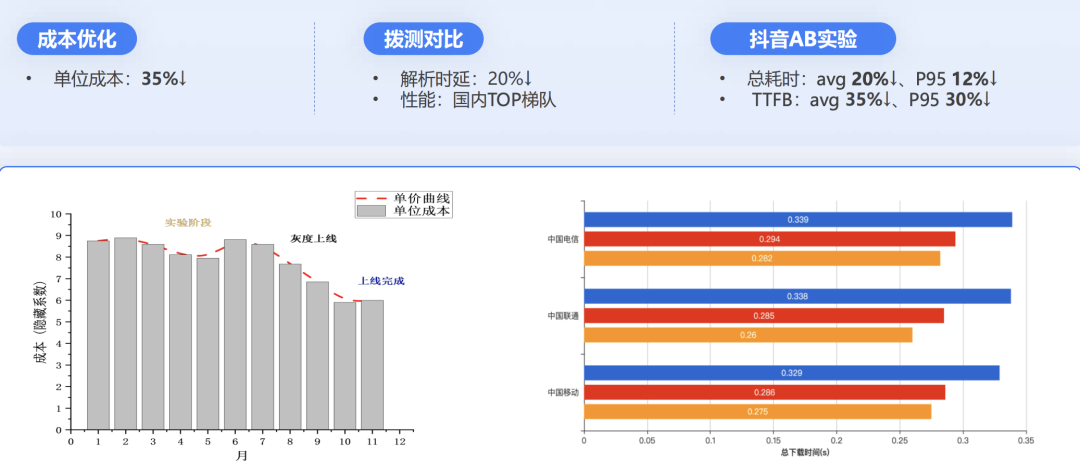This screenshot has width=1080, height=464.
Task: Select the 0.3 tick on download-time axis
Action: (x=964, y=439)
